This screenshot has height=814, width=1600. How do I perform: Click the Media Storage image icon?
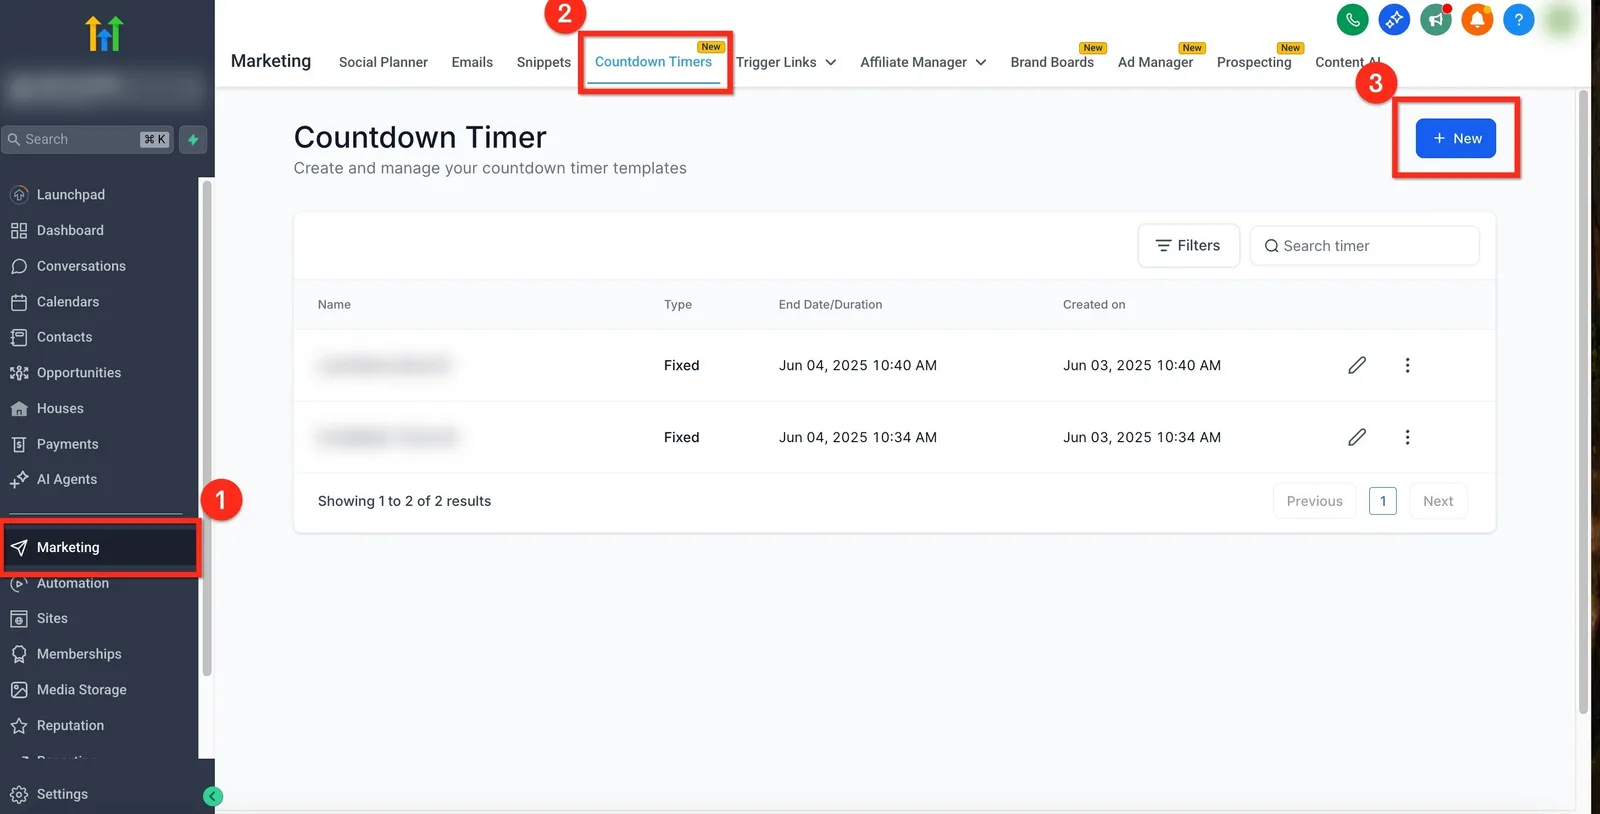point(19,690)
